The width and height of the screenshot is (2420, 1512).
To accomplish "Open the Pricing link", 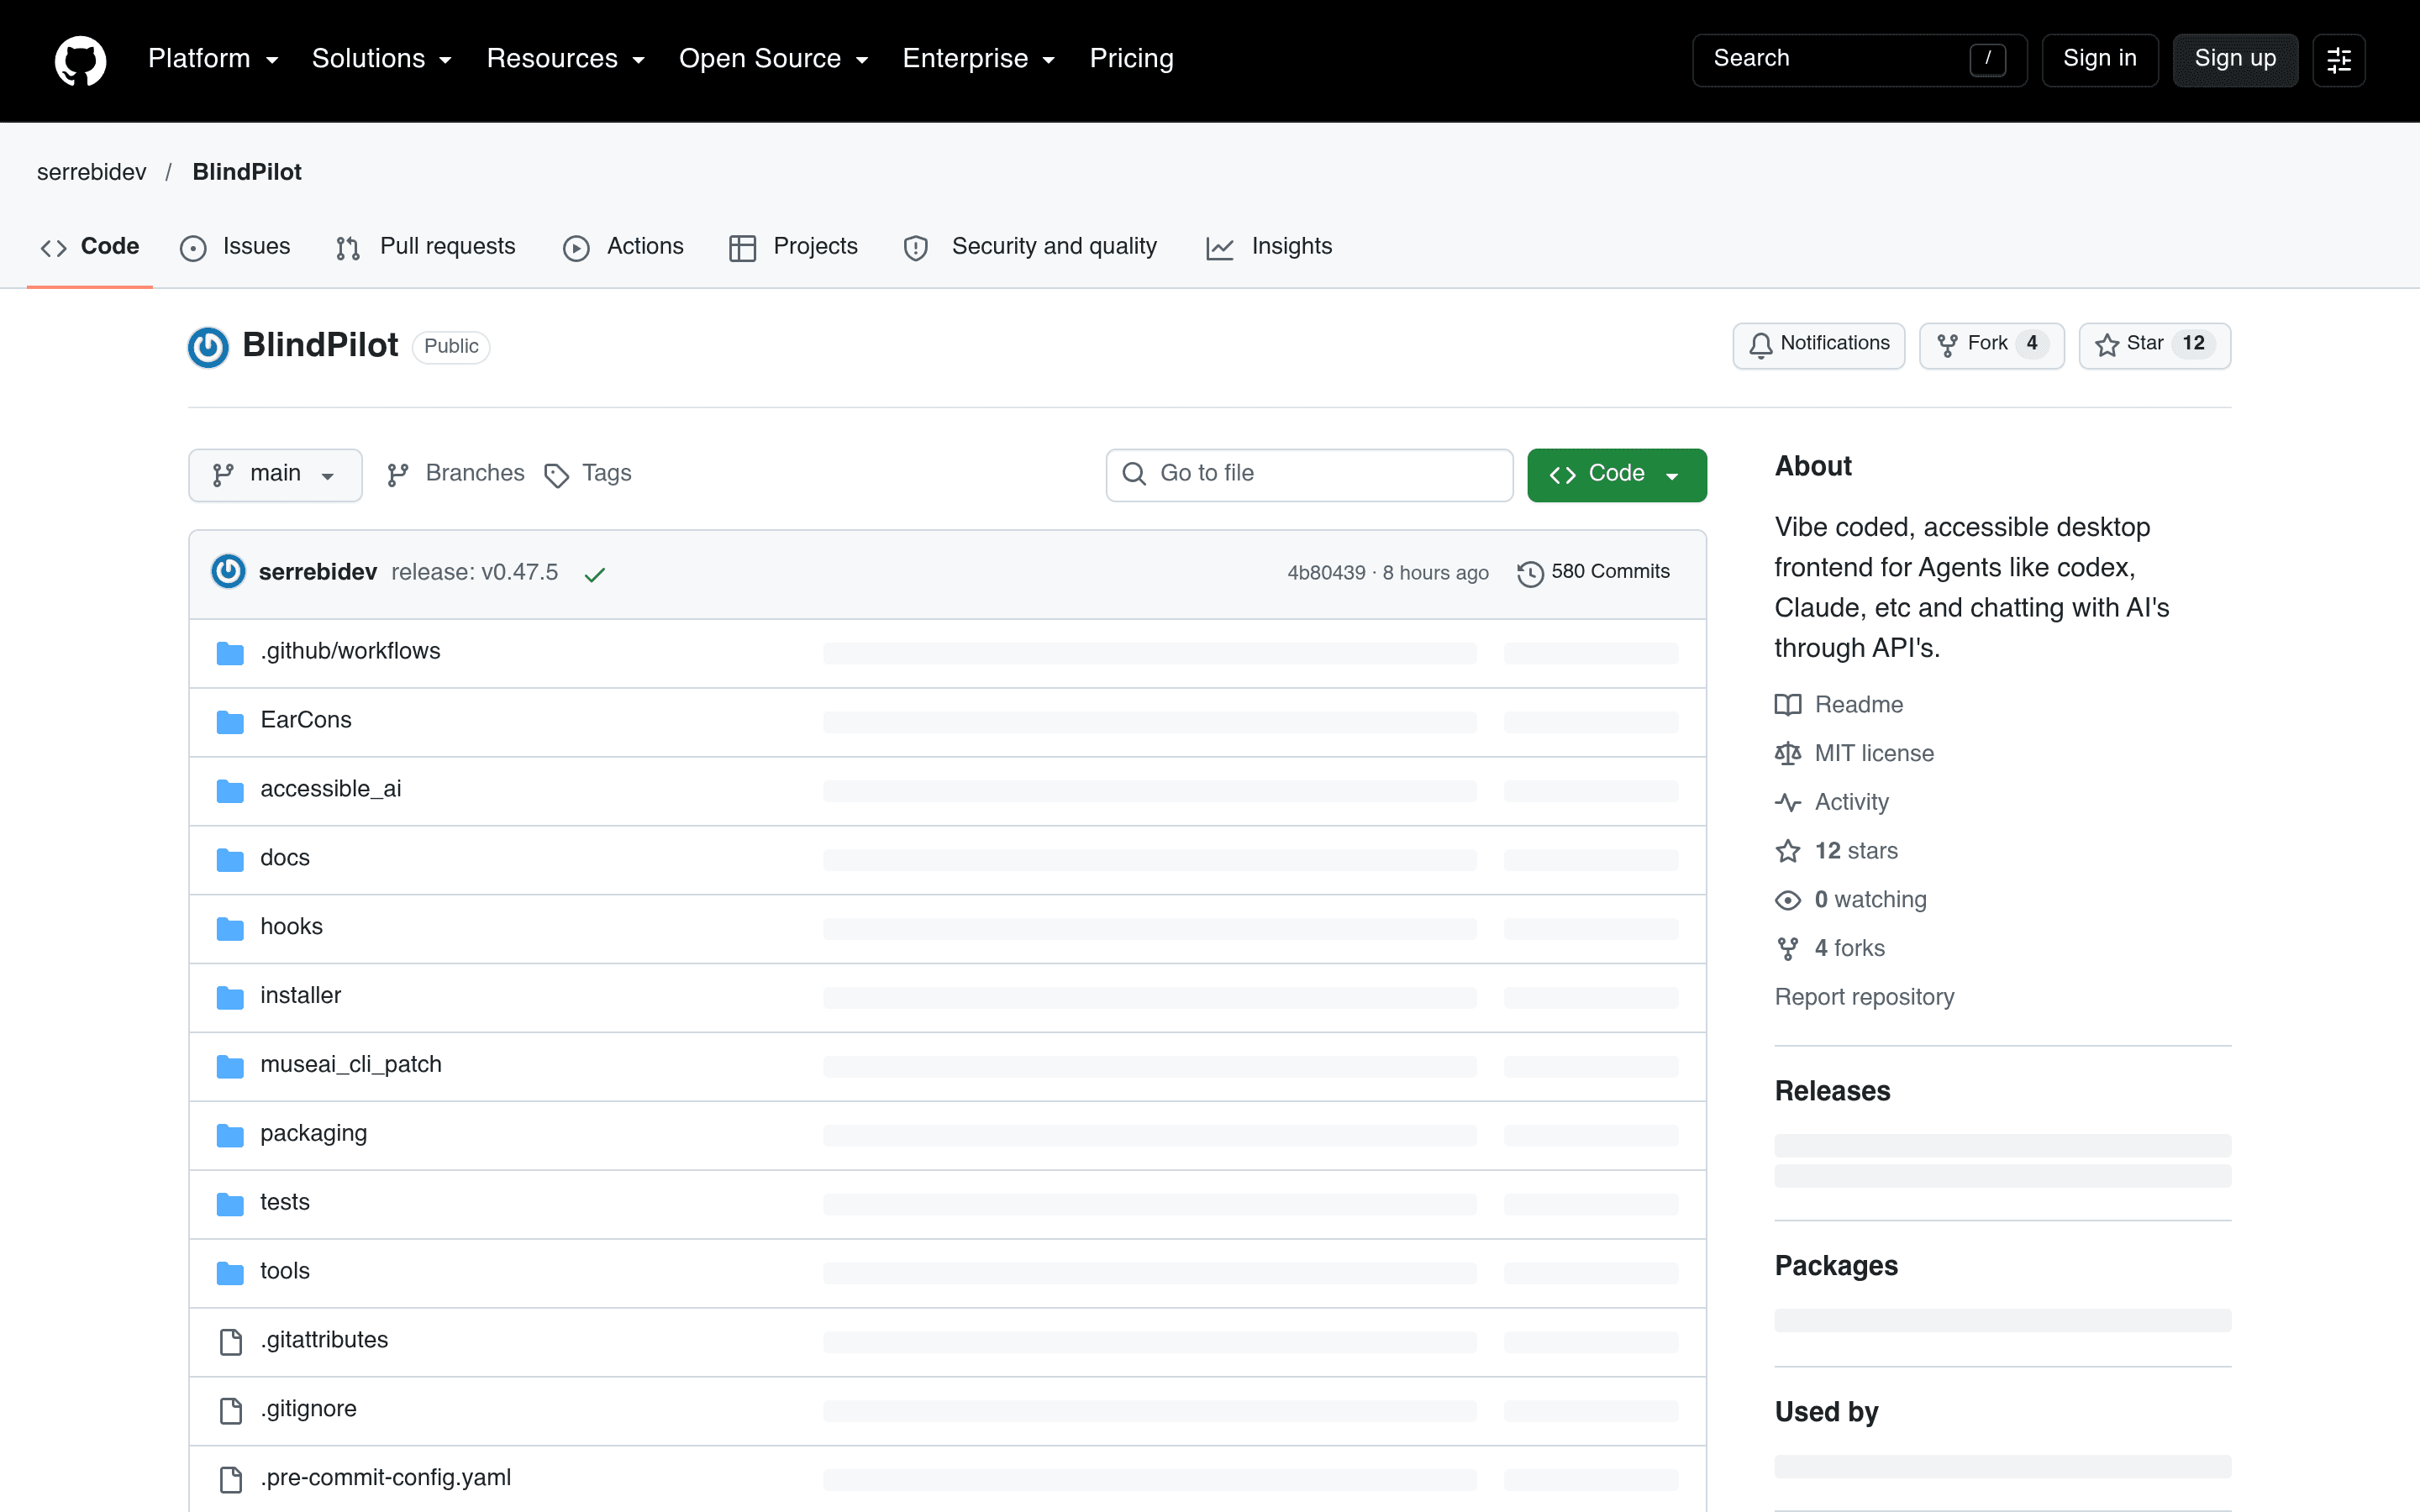I will pos(1131,59).
